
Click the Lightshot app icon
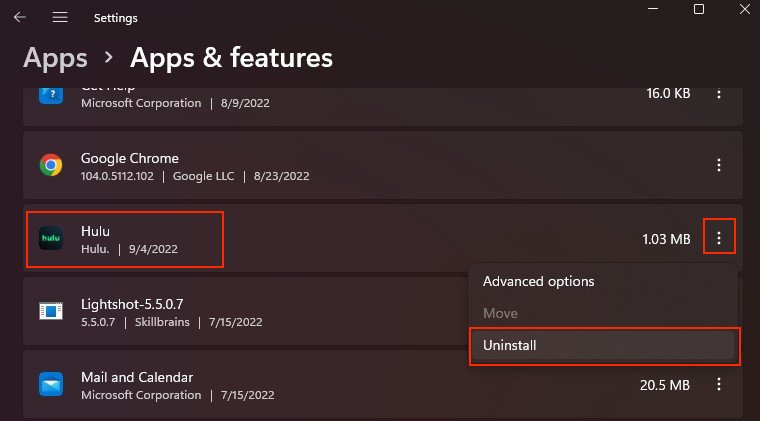pyautogui.click(x=51, y=311)
